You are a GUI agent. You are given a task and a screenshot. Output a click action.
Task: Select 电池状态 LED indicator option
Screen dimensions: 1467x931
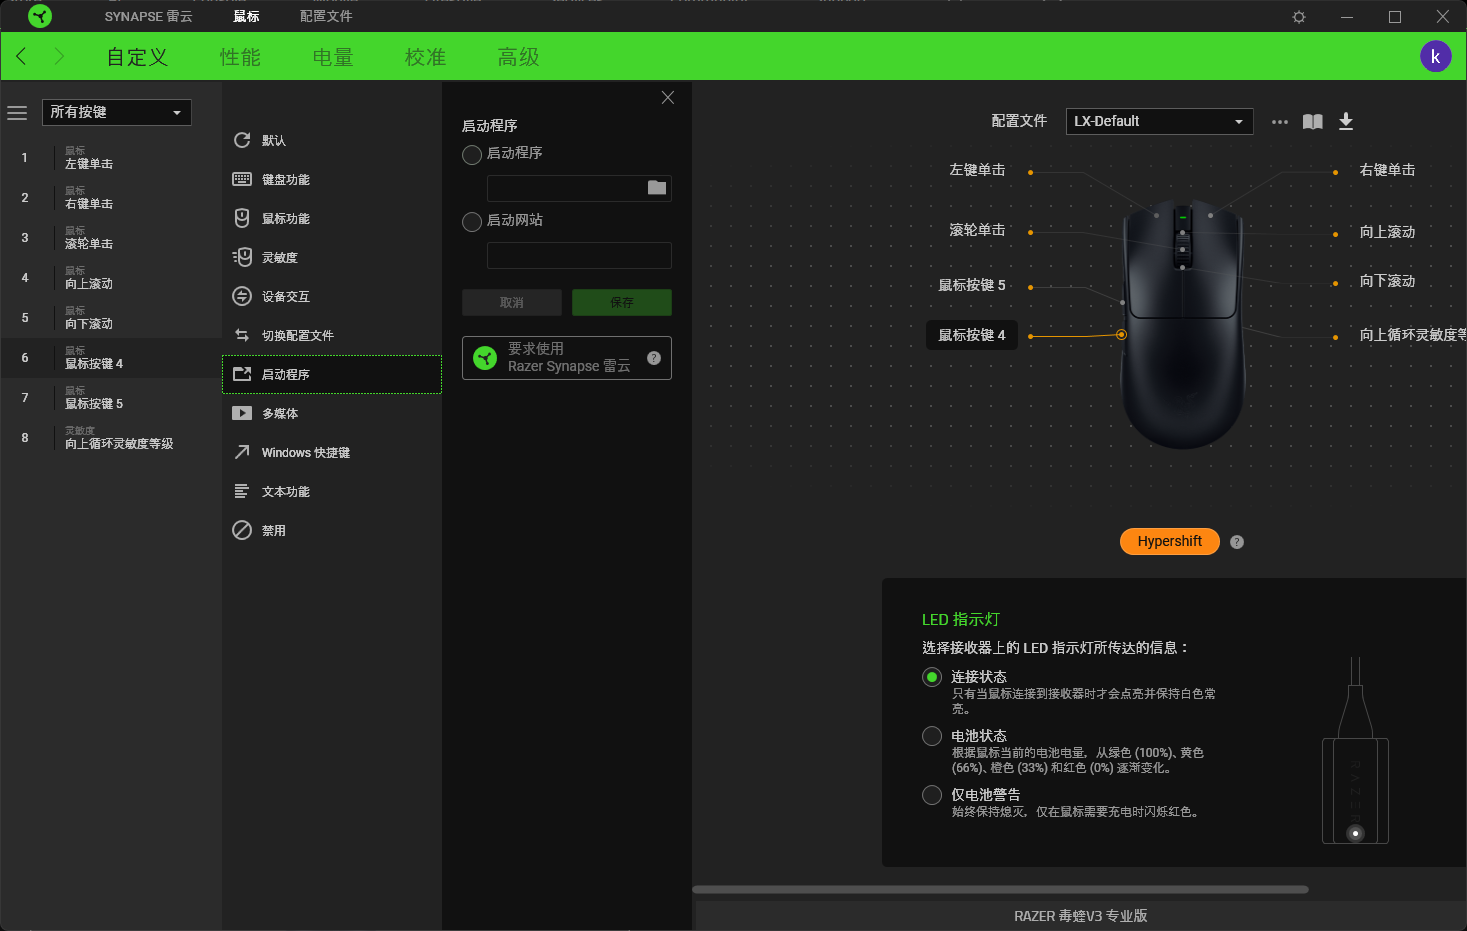click(x=932, y=736)
